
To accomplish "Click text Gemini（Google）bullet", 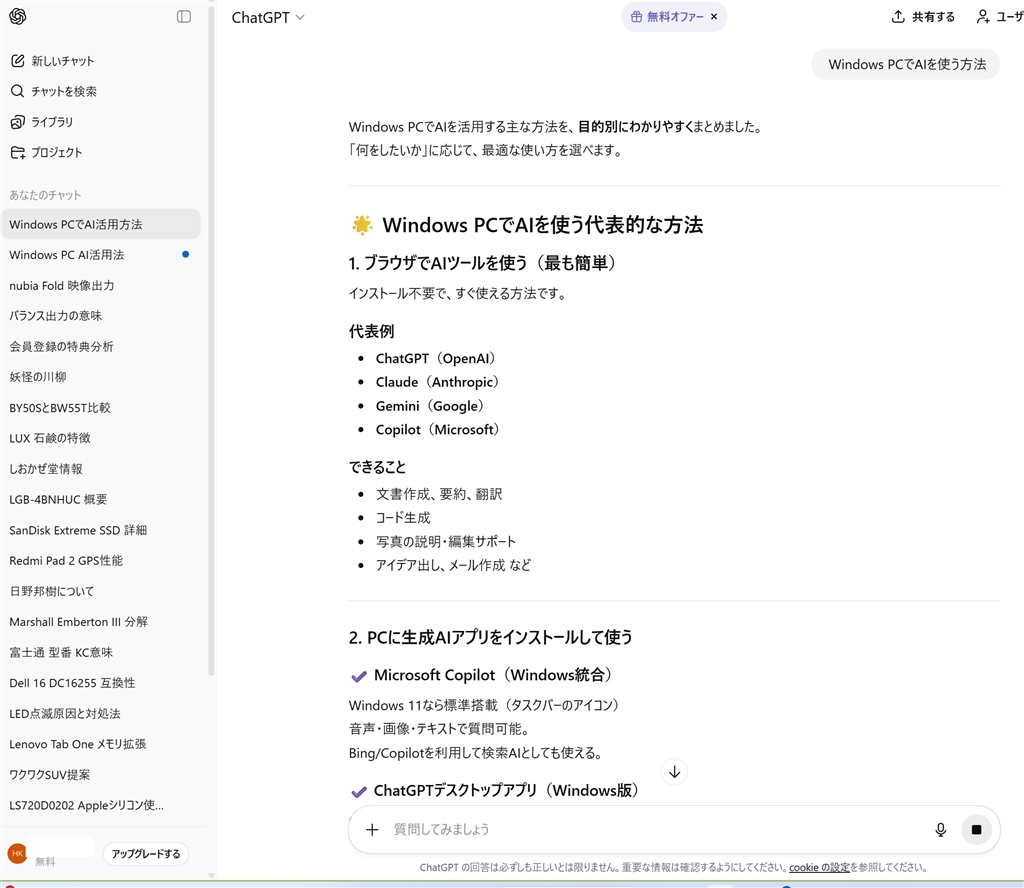I will [x=430, y=406].
